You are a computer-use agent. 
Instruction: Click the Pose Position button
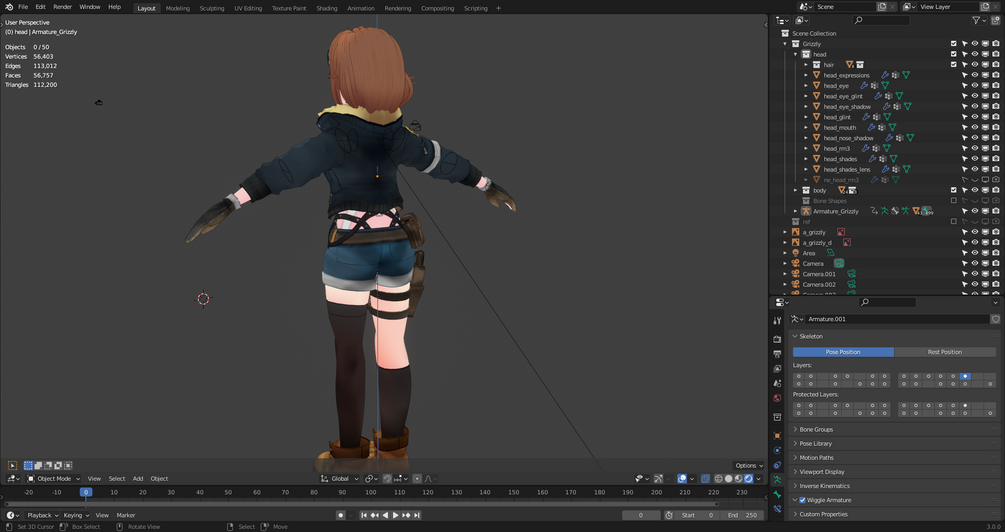(843, 352)
